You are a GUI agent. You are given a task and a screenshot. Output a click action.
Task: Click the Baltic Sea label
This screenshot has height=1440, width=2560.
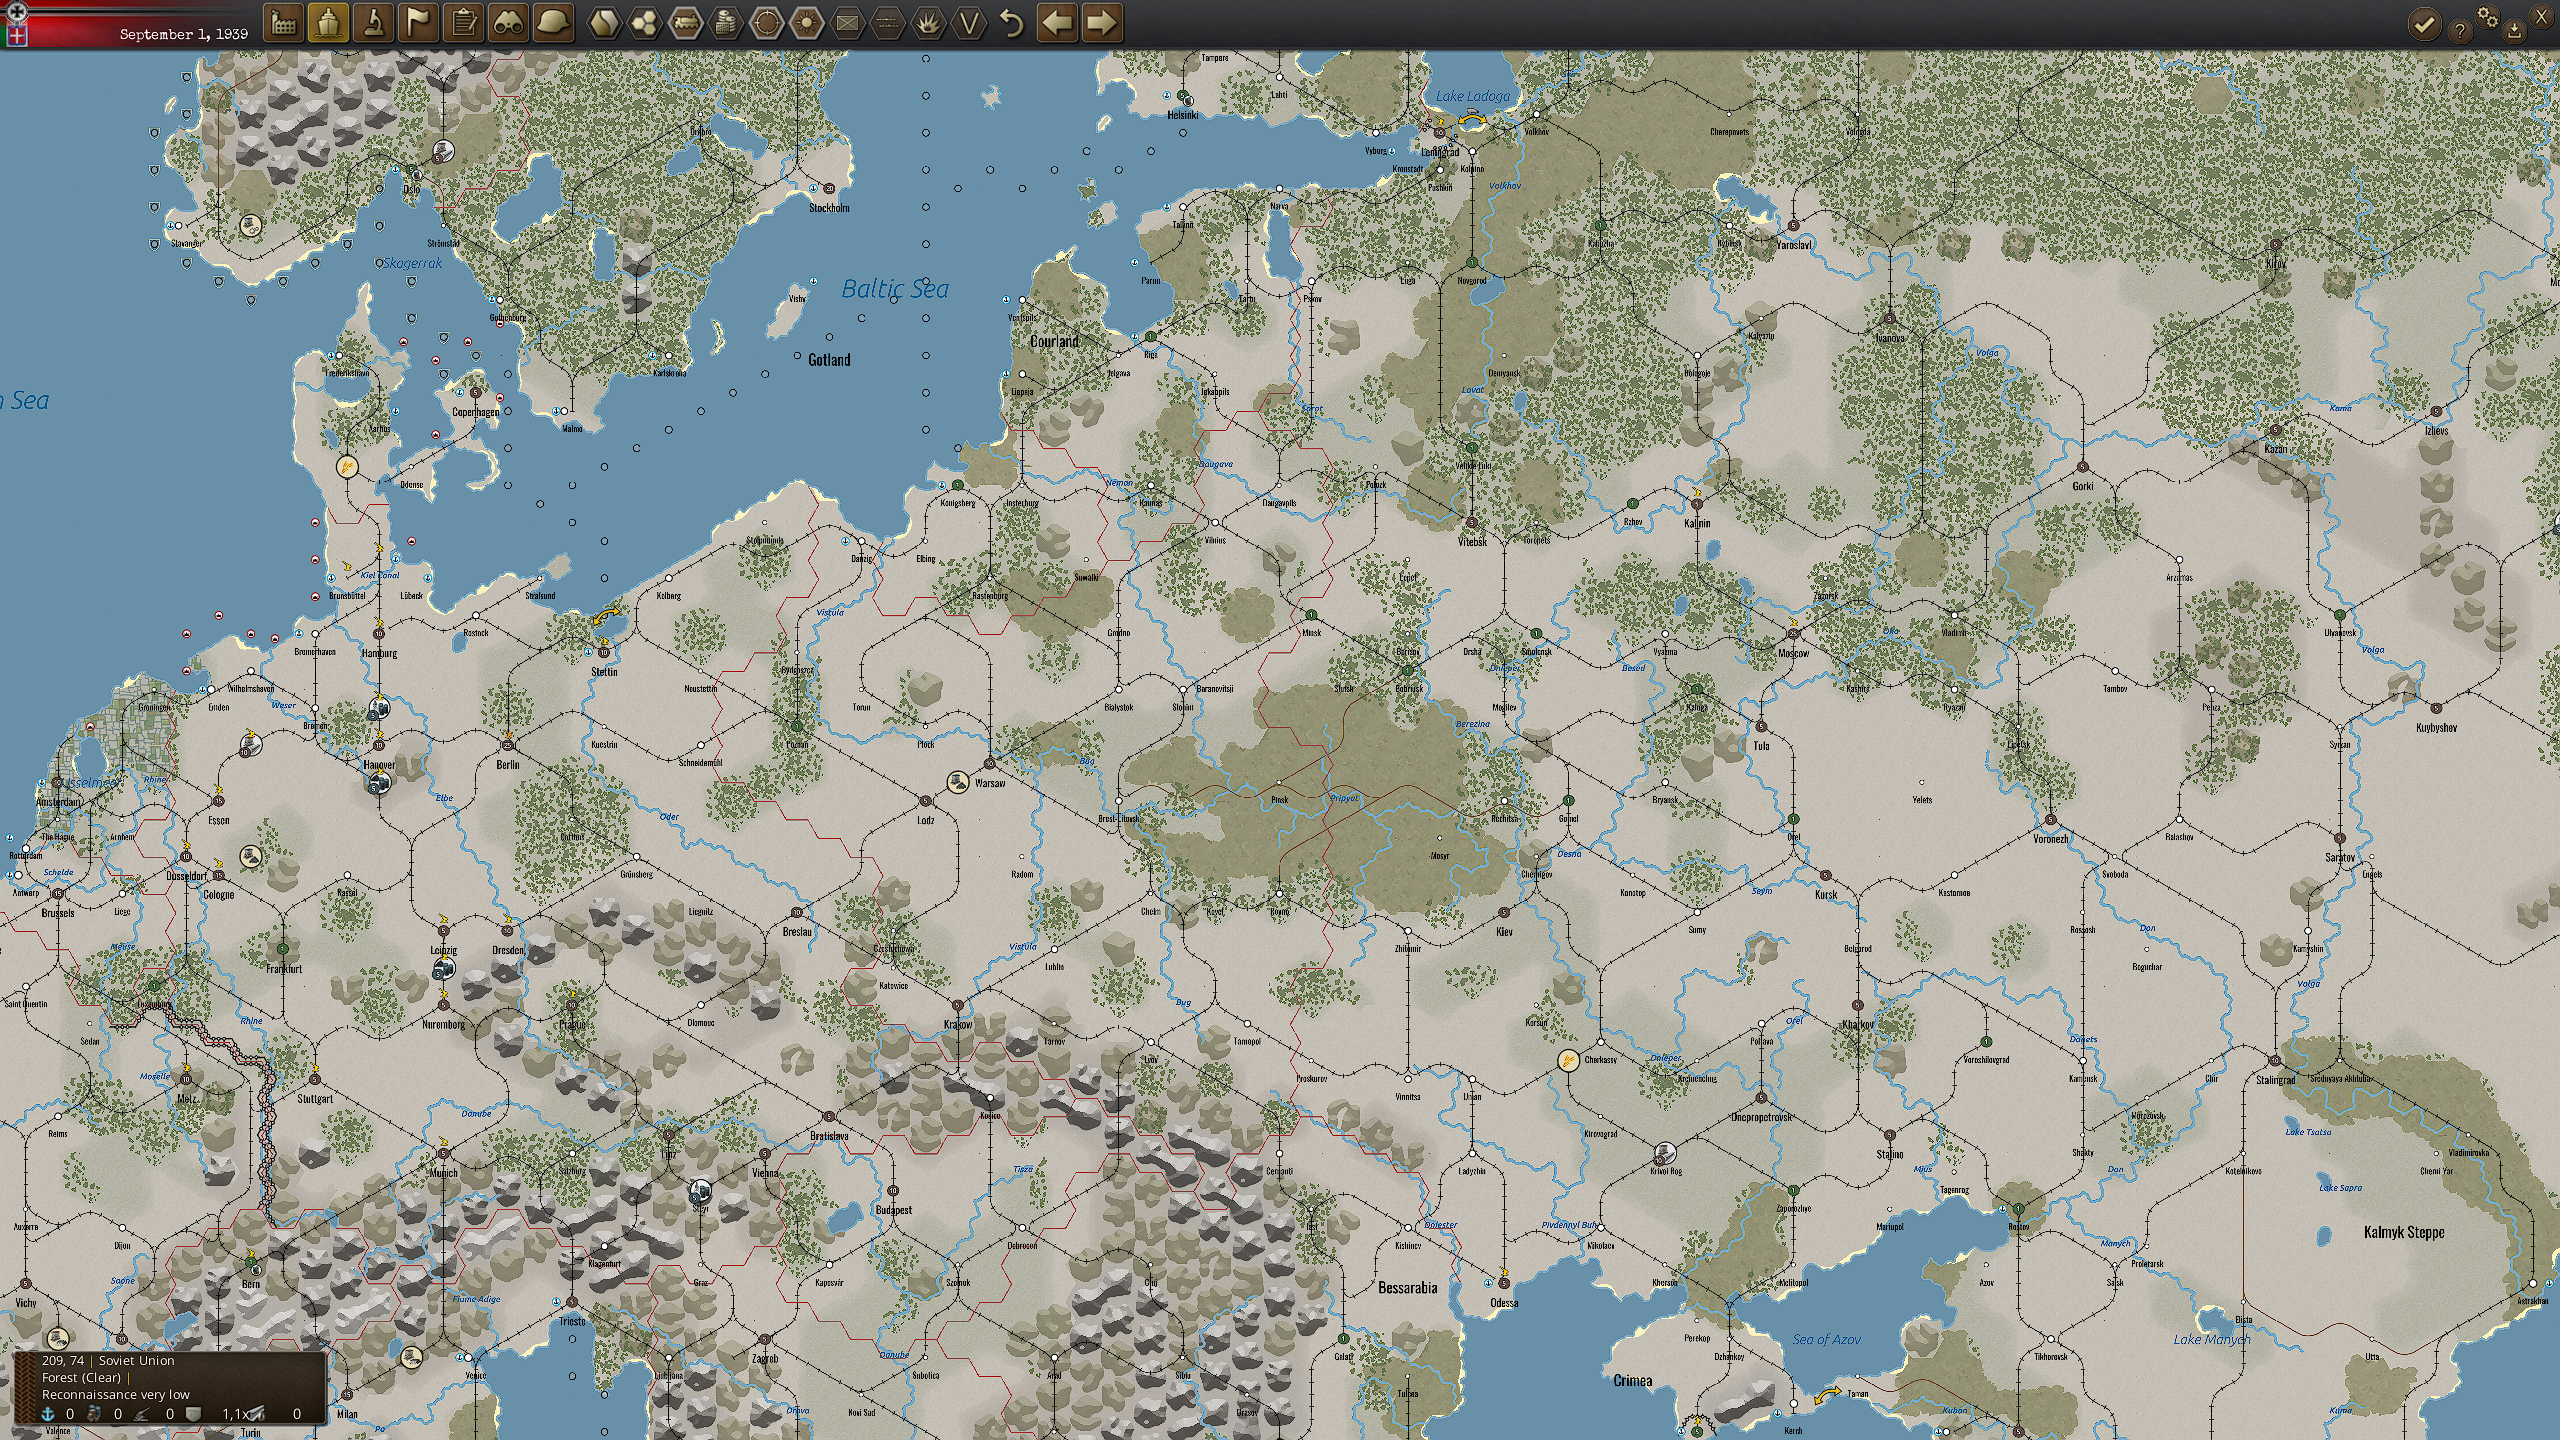coord(894,289)
